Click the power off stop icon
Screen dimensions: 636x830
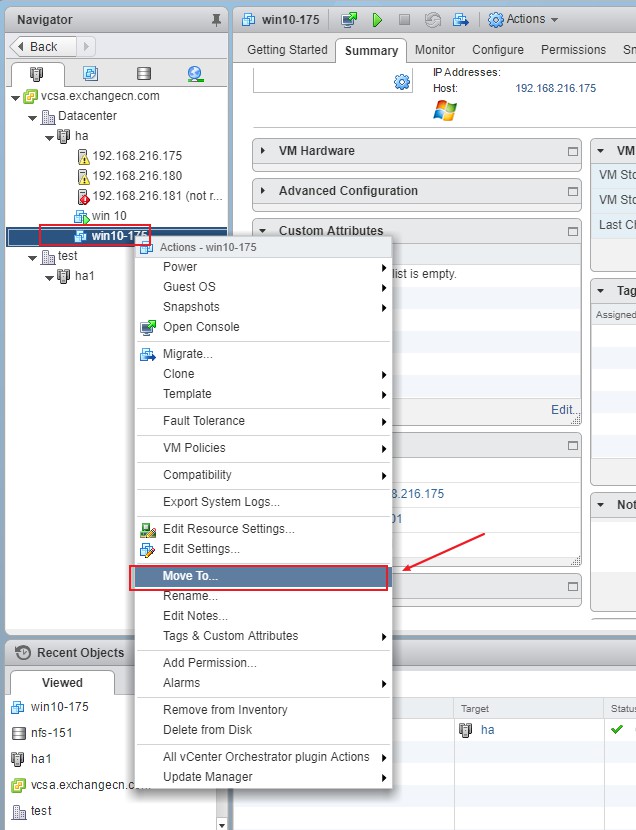click(x=404, y=20)
